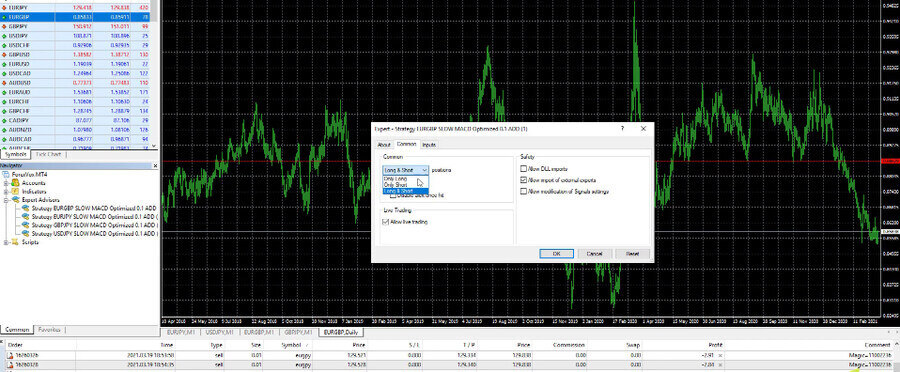Confirm the dialog with OK

click(556, 254)
